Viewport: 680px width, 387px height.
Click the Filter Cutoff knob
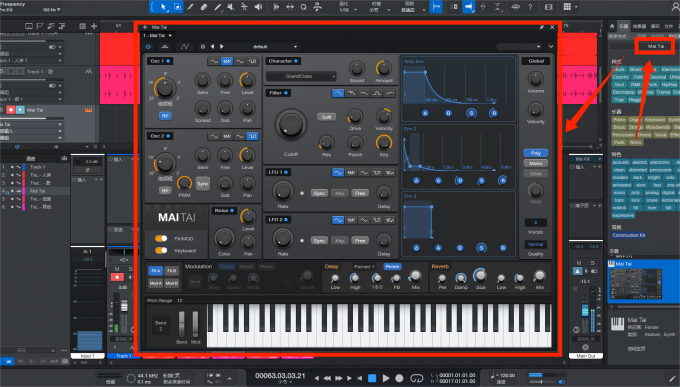click(291, 125)
